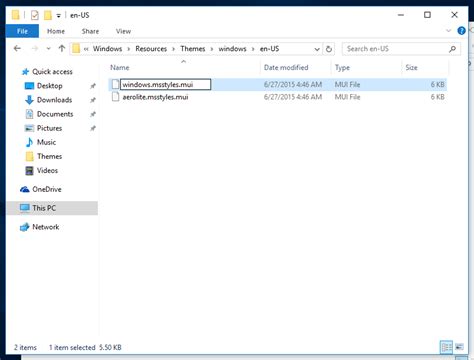Click the double chevron before Windows breadcrumb

point(86,49)
